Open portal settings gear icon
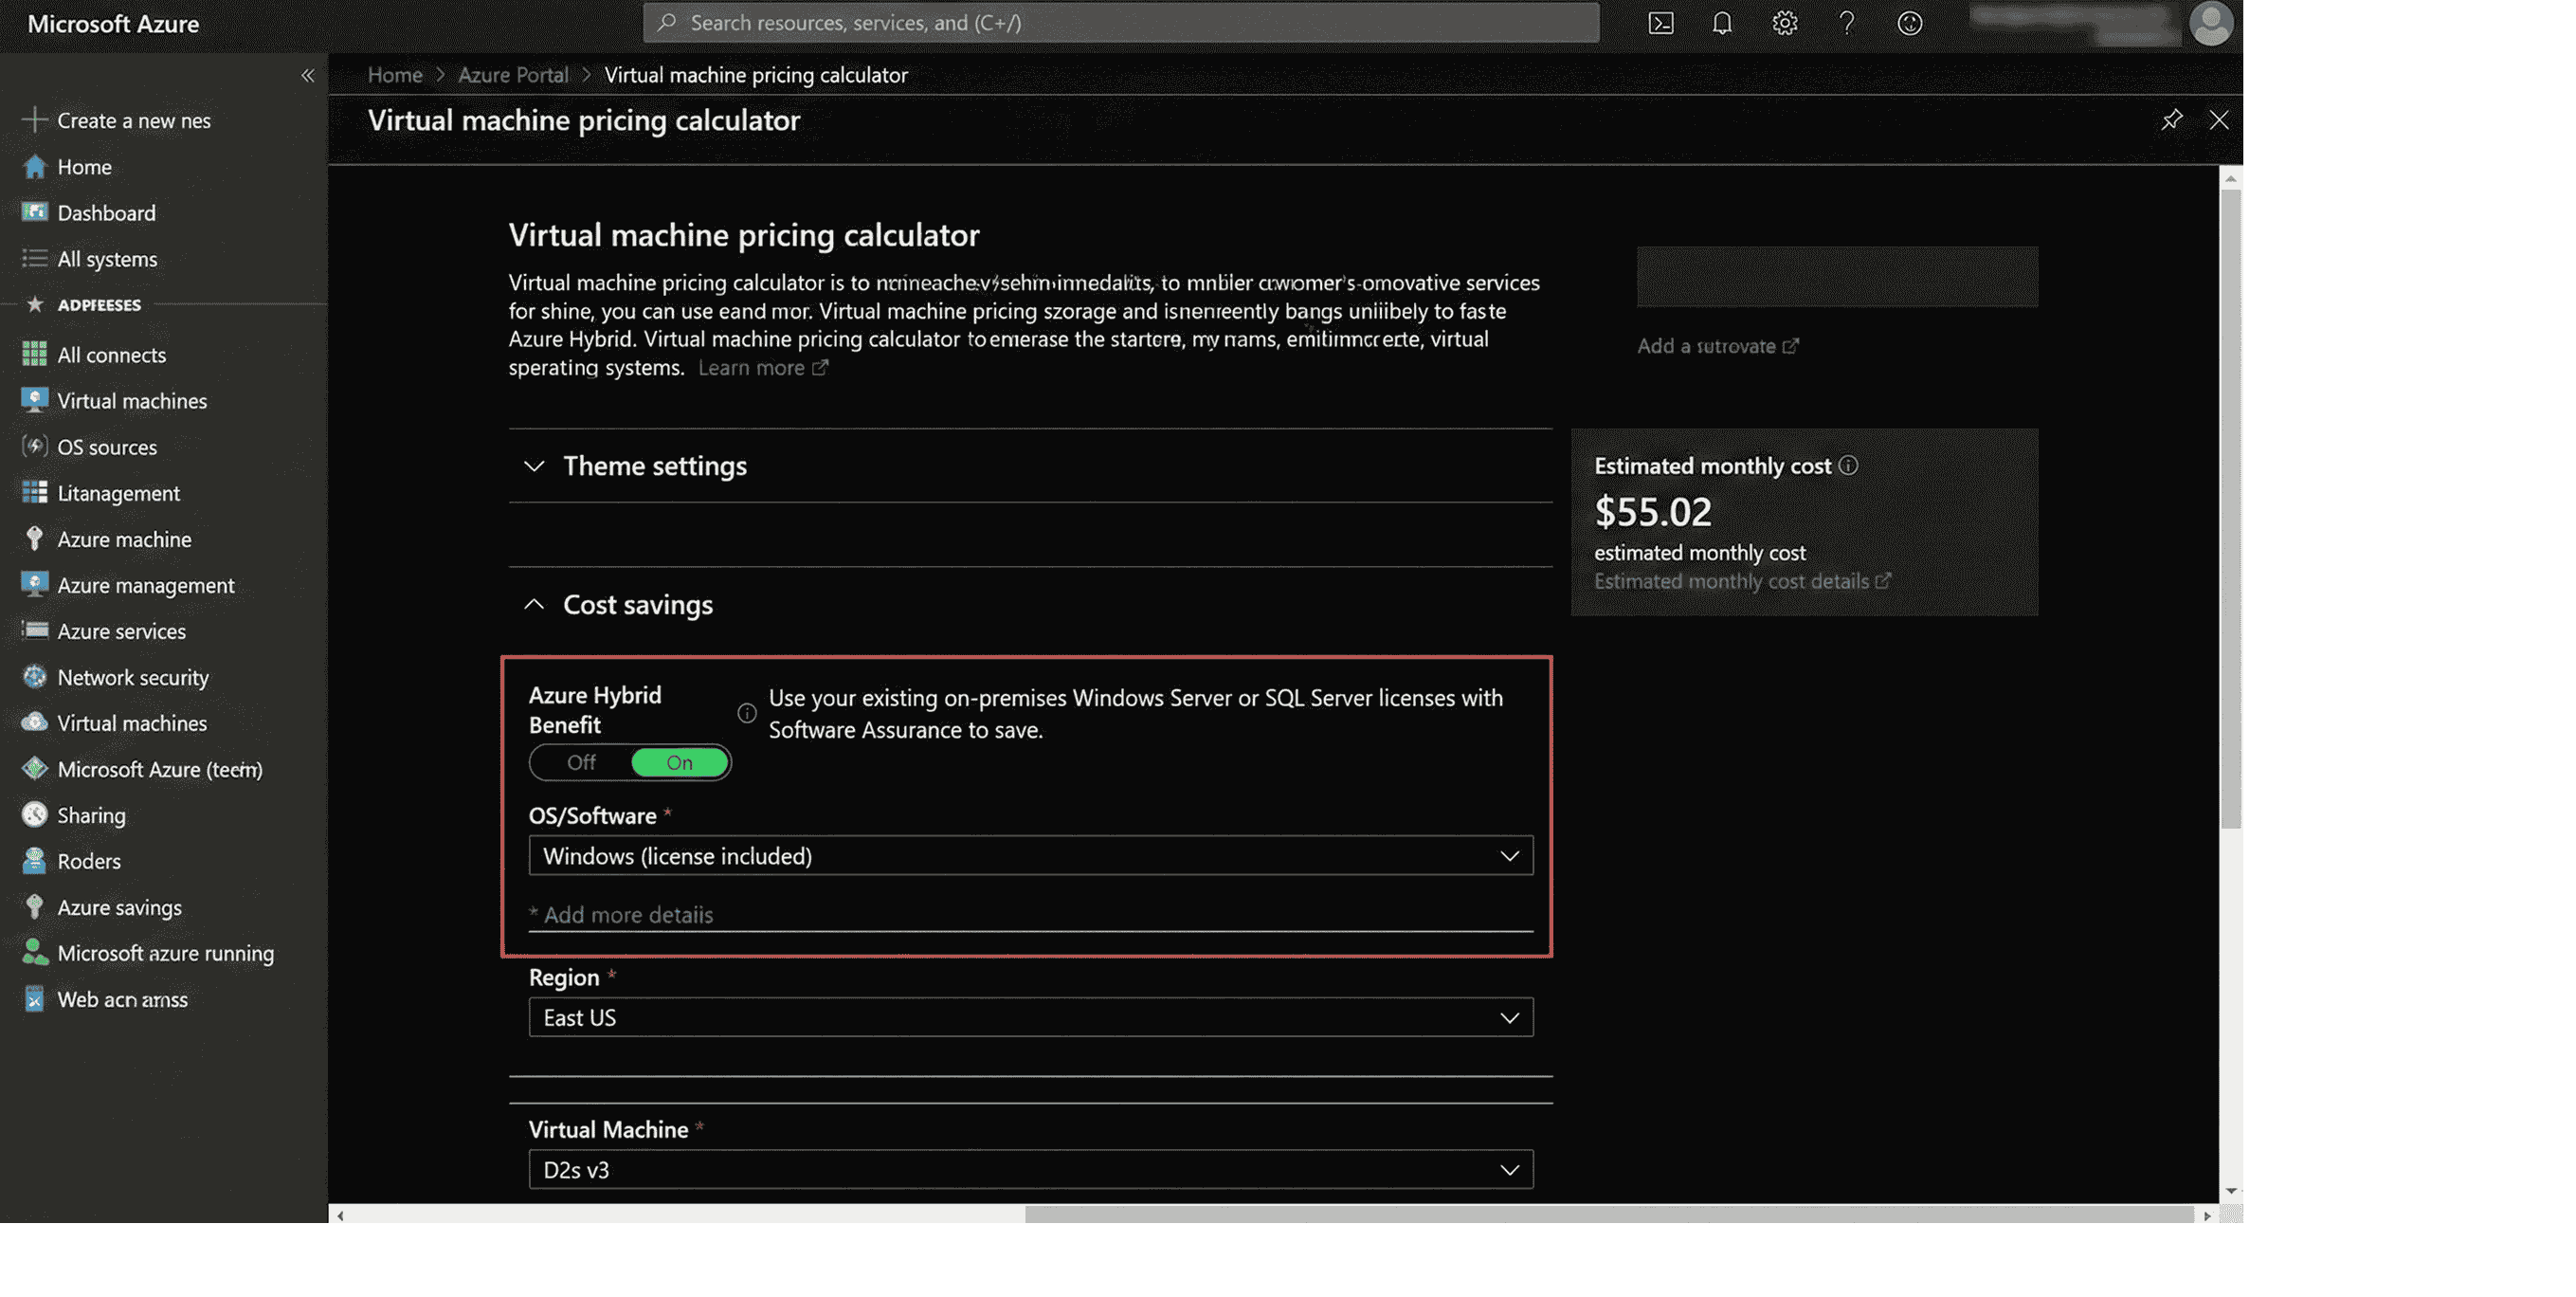The width and height of the screenshot is (2576, 1297). pos(1785,23)
